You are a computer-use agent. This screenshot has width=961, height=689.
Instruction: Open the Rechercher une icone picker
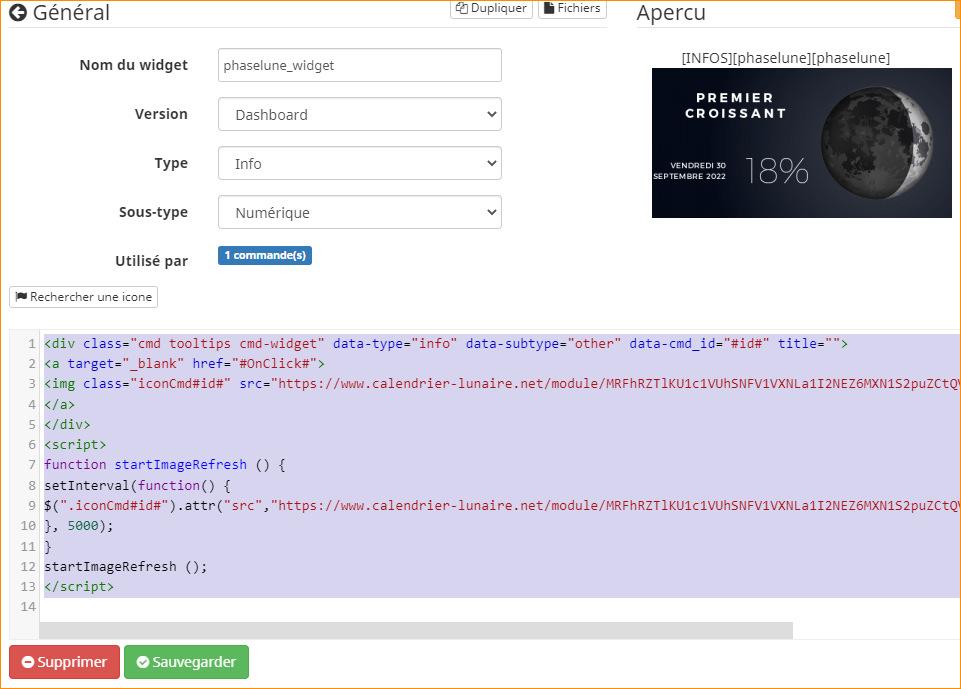[x=83, y=297]
